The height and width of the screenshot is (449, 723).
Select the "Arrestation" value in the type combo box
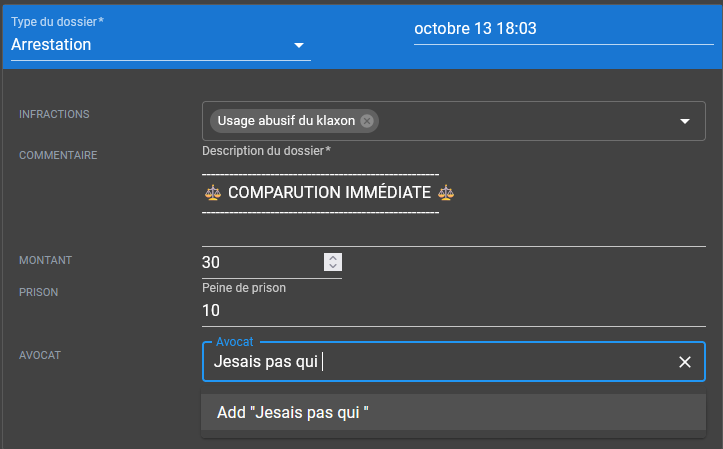[52, 45]
